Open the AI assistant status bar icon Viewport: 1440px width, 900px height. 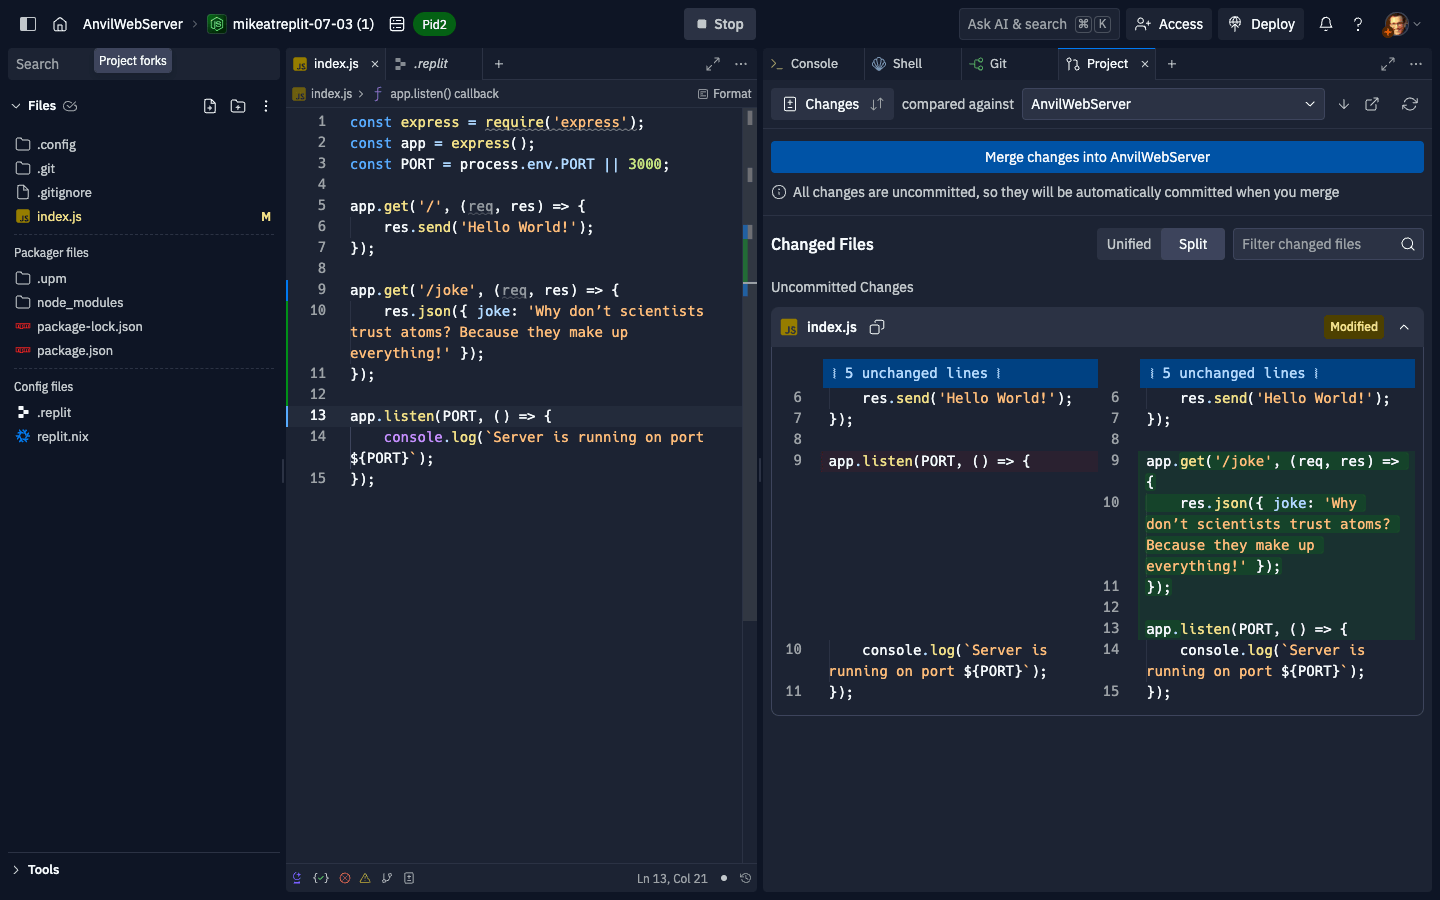297,878
